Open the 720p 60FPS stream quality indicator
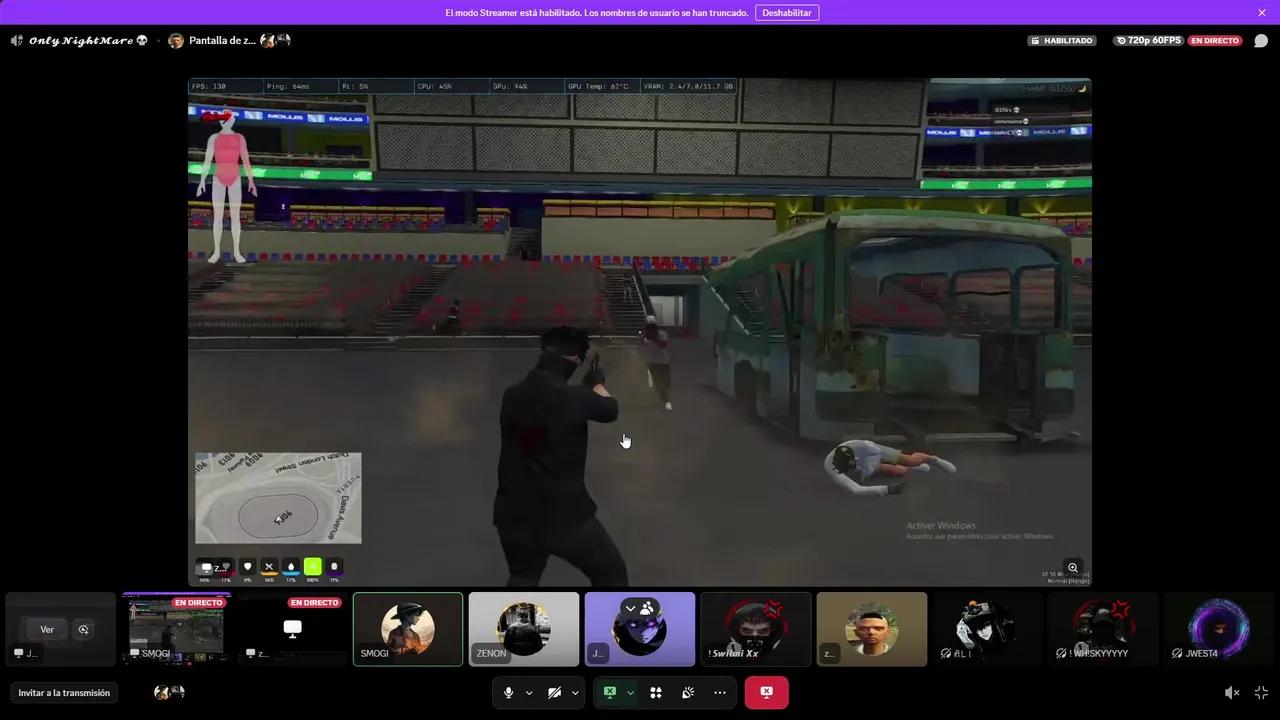Image resolution: width=1280 pixels, height=720 pixels. coord(1148,41)
